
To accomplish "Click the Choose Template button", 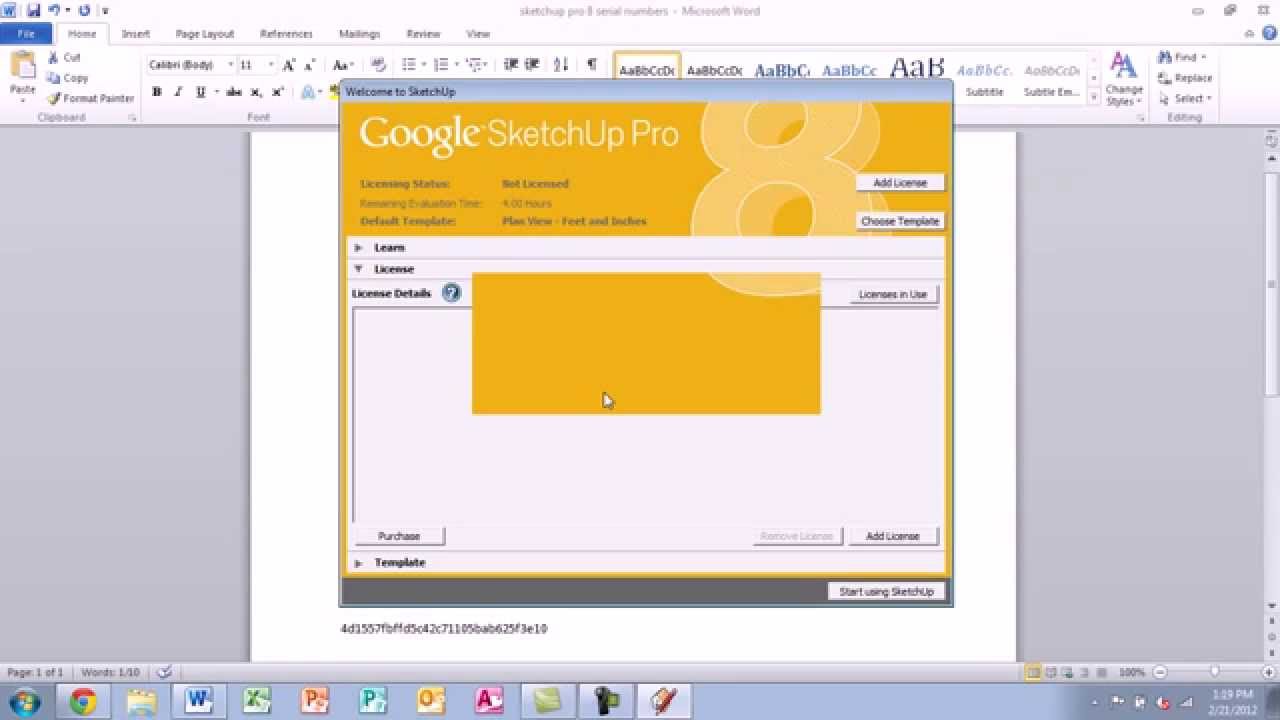I will [x=898, y=221].
